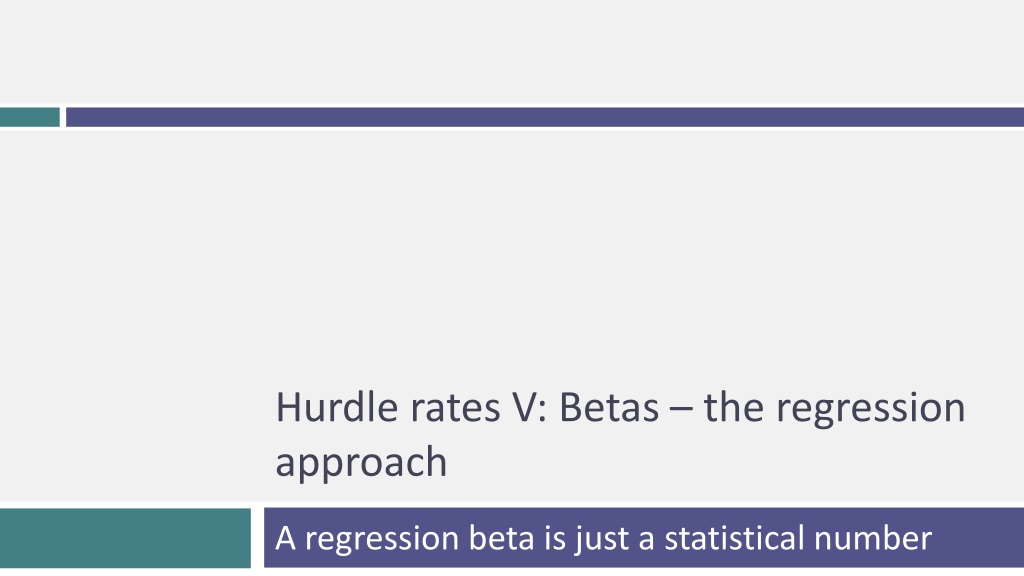Click the word 'approach' in the title
Viewport: 1024px width, 576px height.
pyautogui.click(x=361, y=463)
